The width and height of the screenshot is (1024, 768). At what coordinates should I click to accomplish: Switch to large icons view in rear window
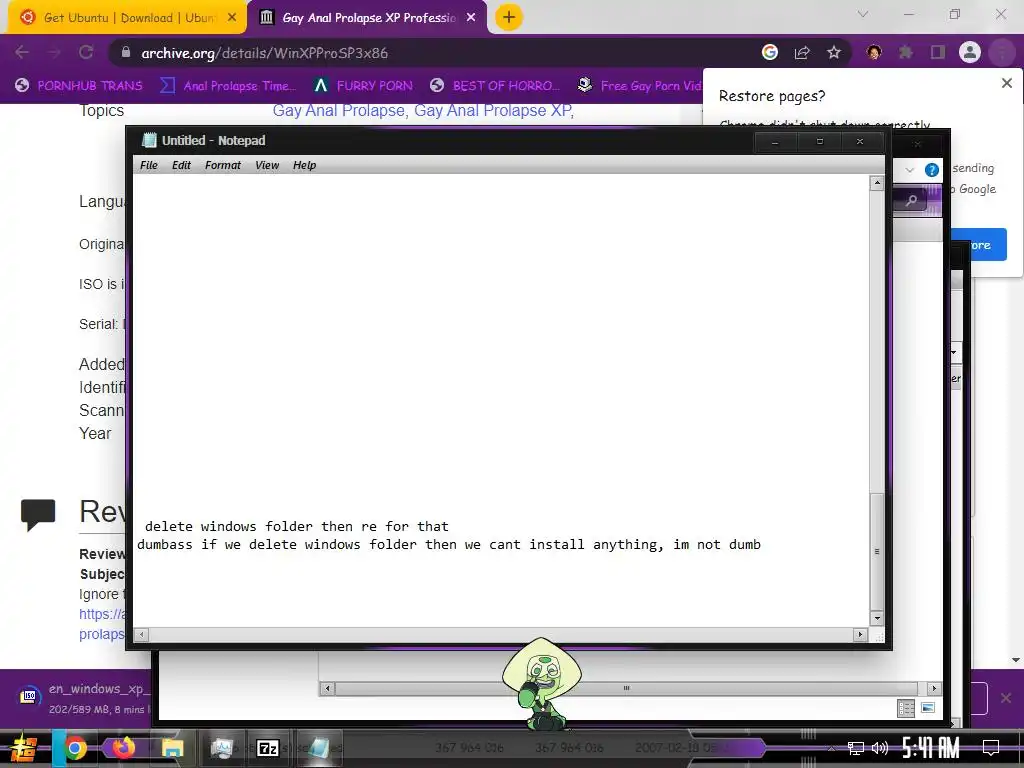(927, 708)
